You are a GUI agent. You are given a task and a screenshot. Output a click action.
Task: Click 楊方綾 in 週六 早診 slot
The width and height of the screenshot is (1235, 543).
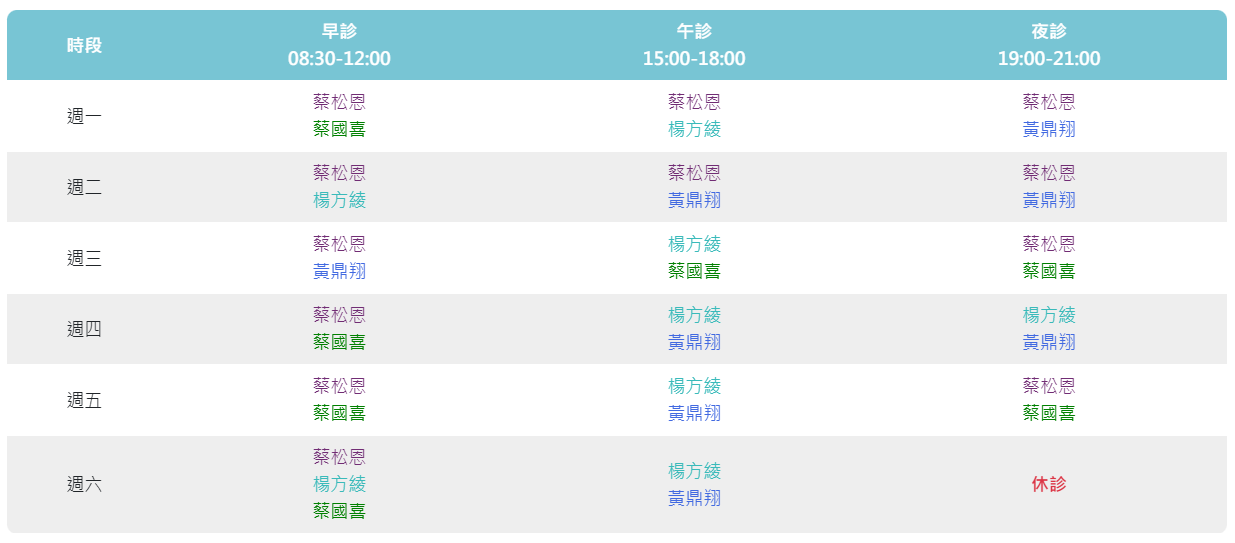(339, 484)
